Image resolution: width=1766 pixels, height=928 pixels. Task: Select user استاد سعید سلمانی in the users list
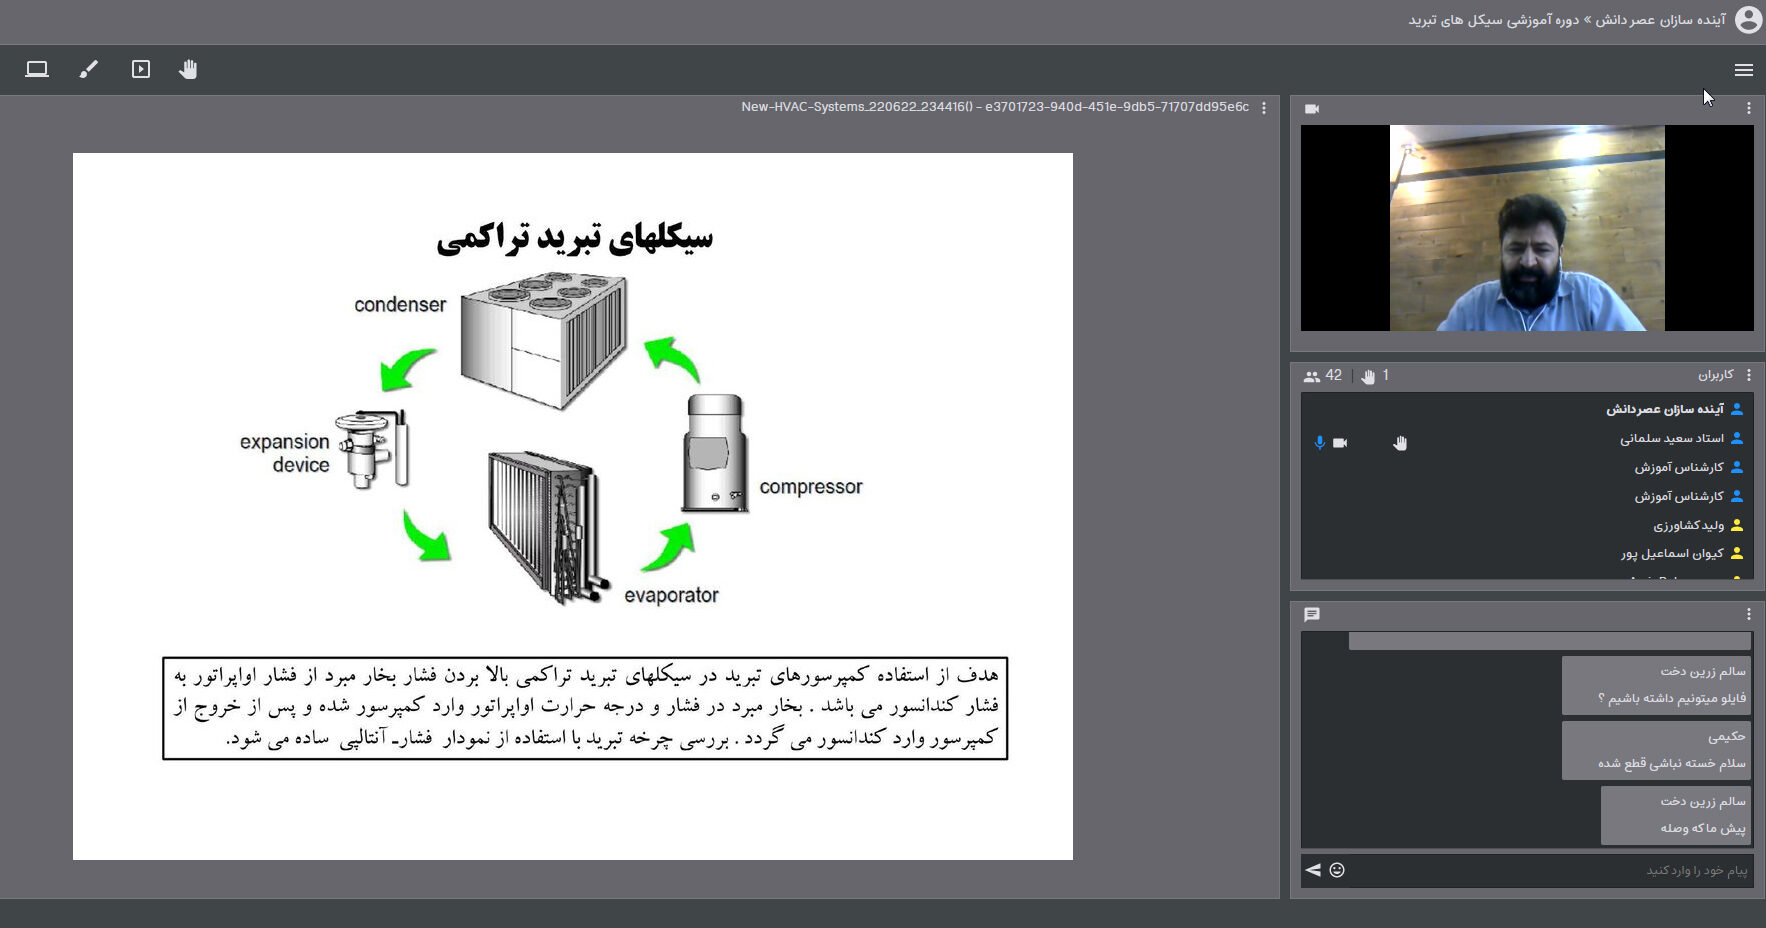tap(1671, 438)
